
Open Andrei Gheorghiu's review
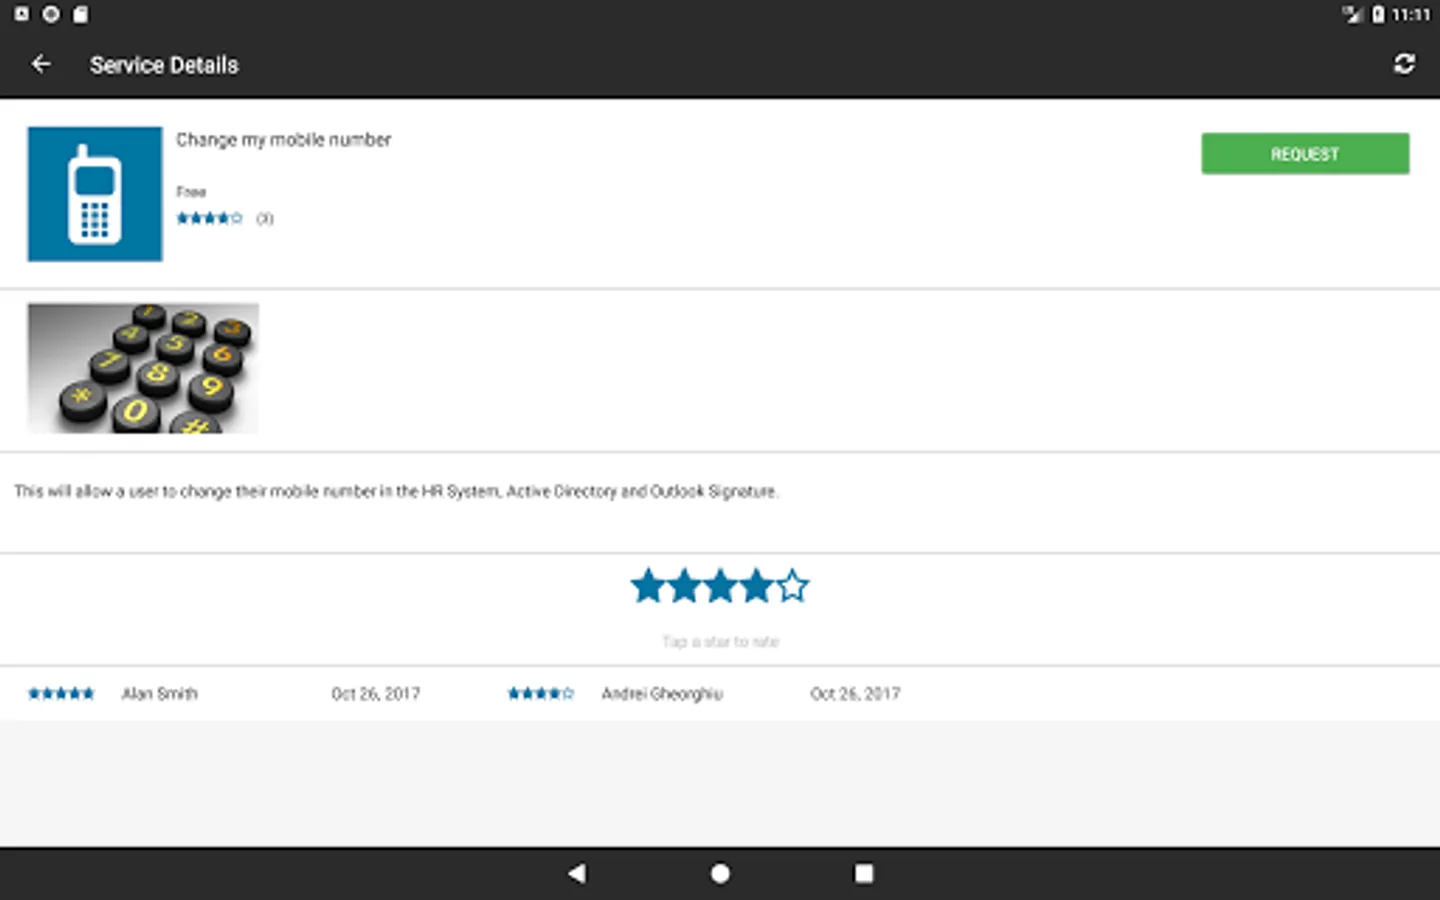(662, 694)
